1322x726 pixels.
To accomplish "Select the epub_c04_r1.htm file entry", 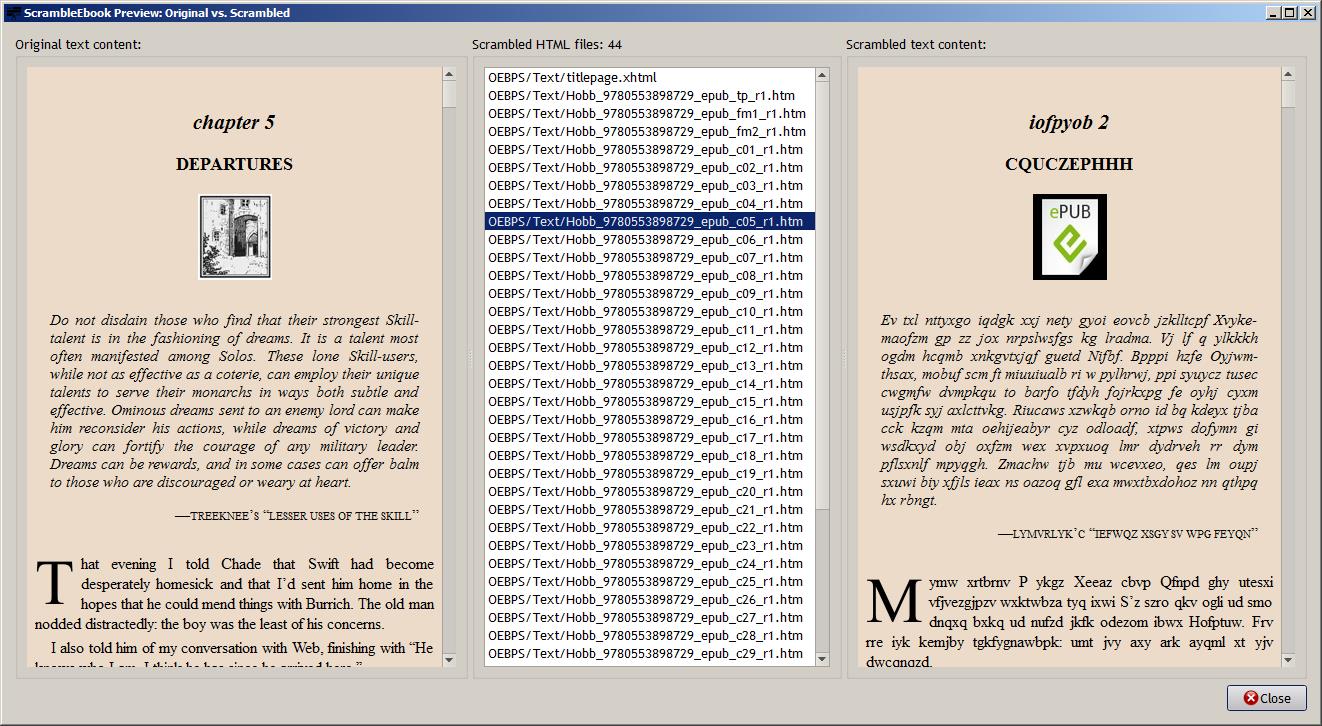I will click(650, 203).
